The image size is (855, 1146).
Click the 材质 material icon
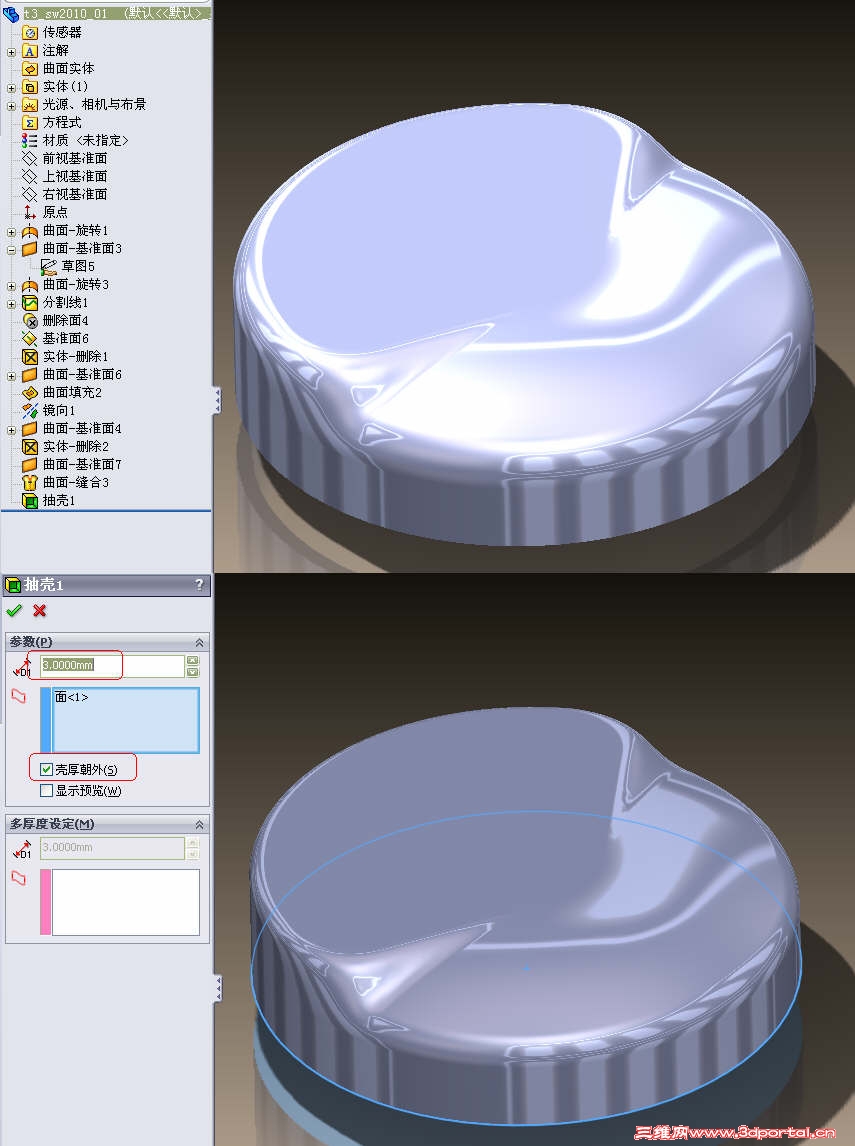[x=30, y=140]
